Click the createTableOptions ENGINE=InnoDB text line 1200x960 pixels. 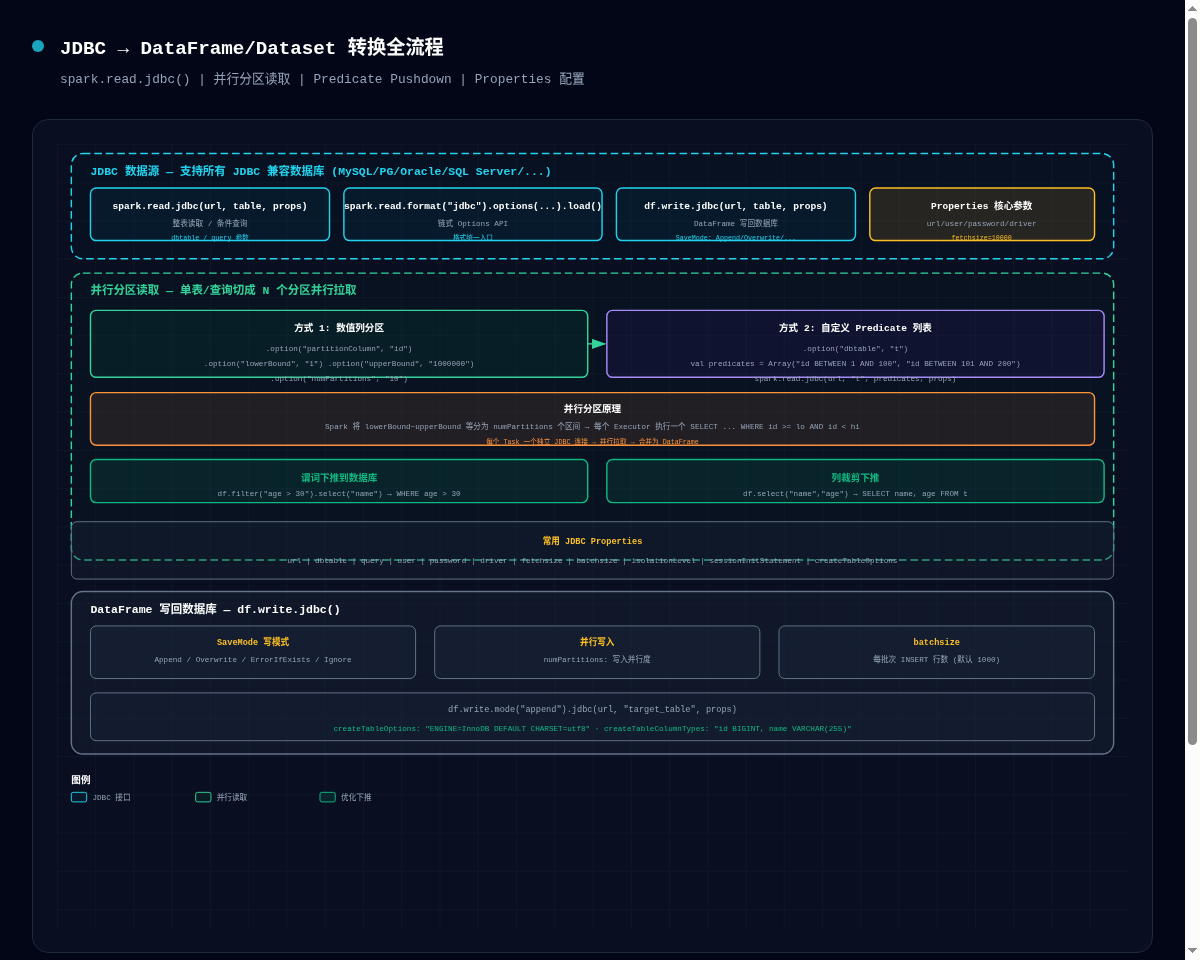[x=592, y=729]
